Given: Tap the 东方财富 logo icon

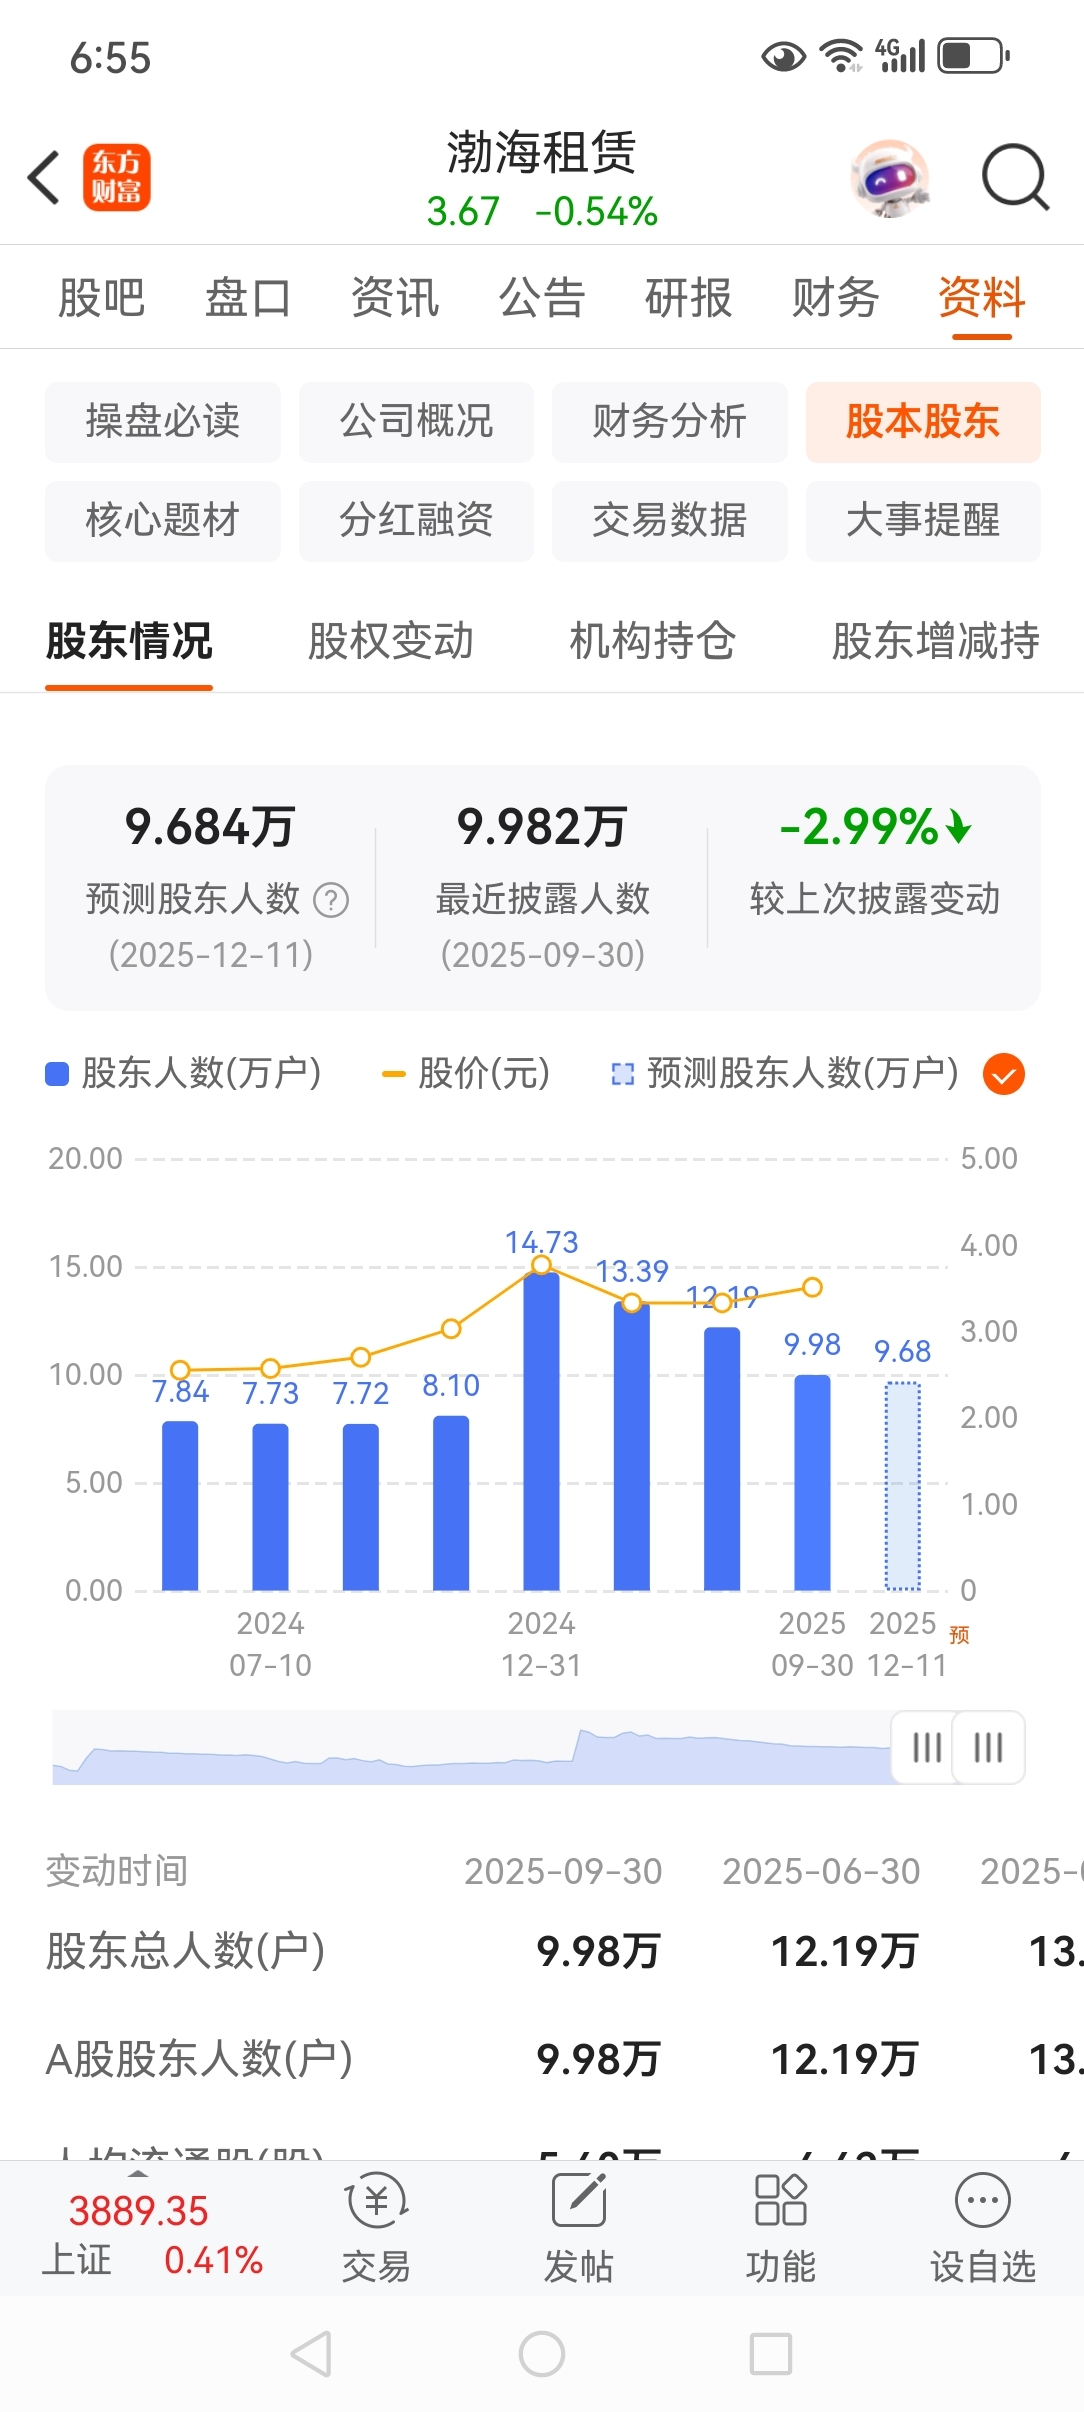Looking at the screenshot, I should [x=116, y=178].
